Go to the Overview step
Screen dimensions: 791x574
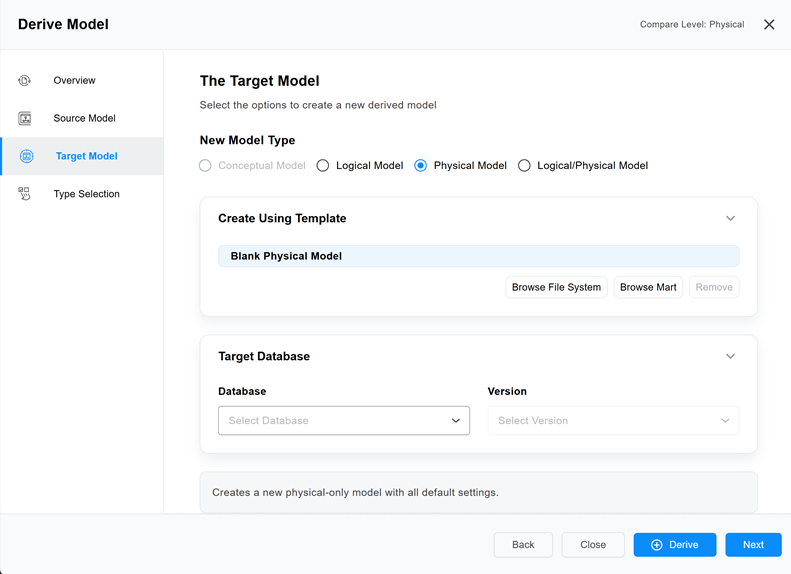click(x=82, y=81)
